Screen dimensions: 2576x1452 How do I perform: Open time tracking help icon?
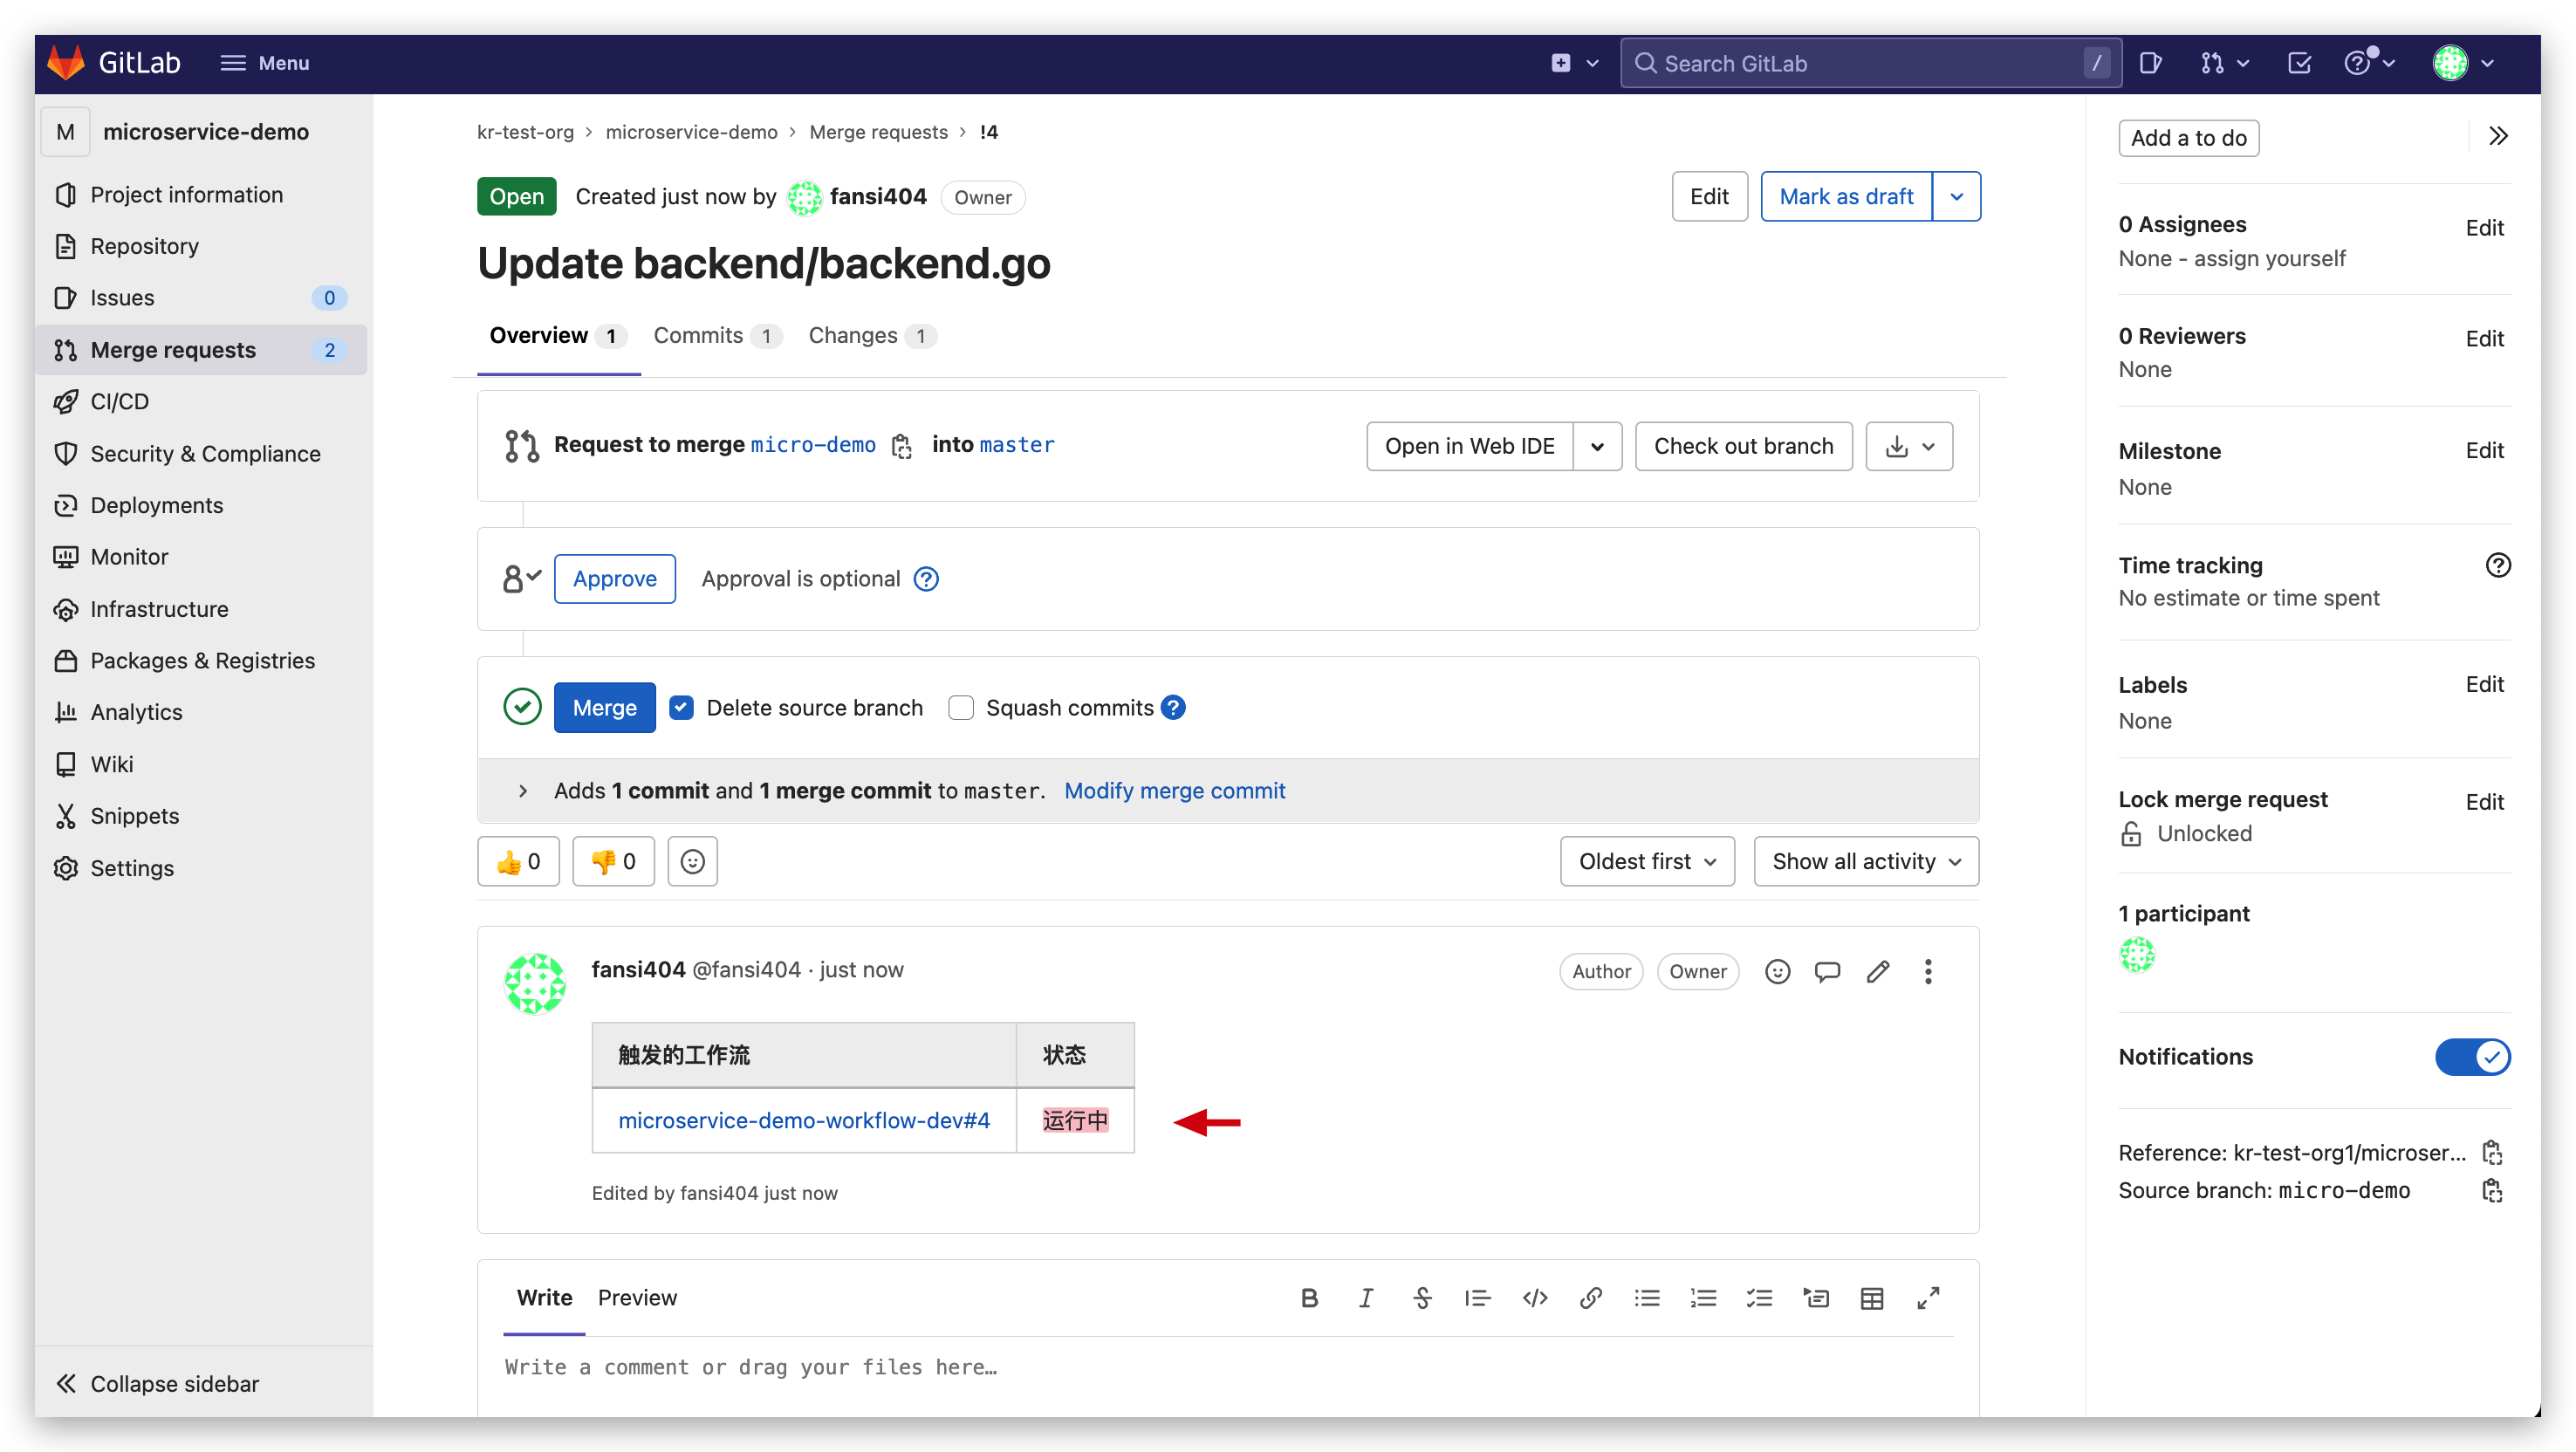[2498, 565]
